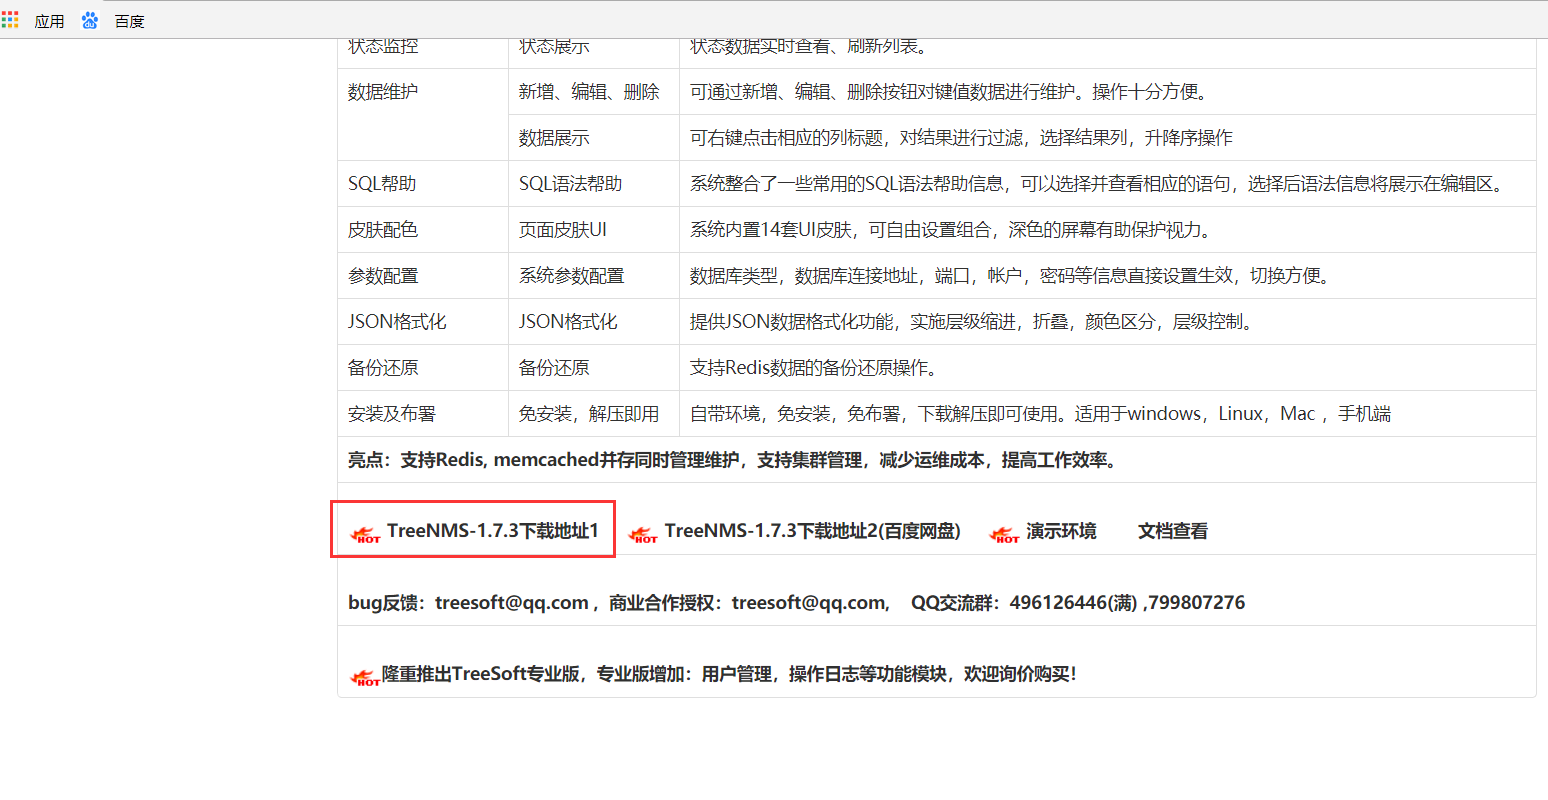The width and height of the screenshot is (1548, 800).
Task: Click the 隆重推出TreeSoft专业版 announcement text
Action: pyautogui.click(x=730, y=674)
